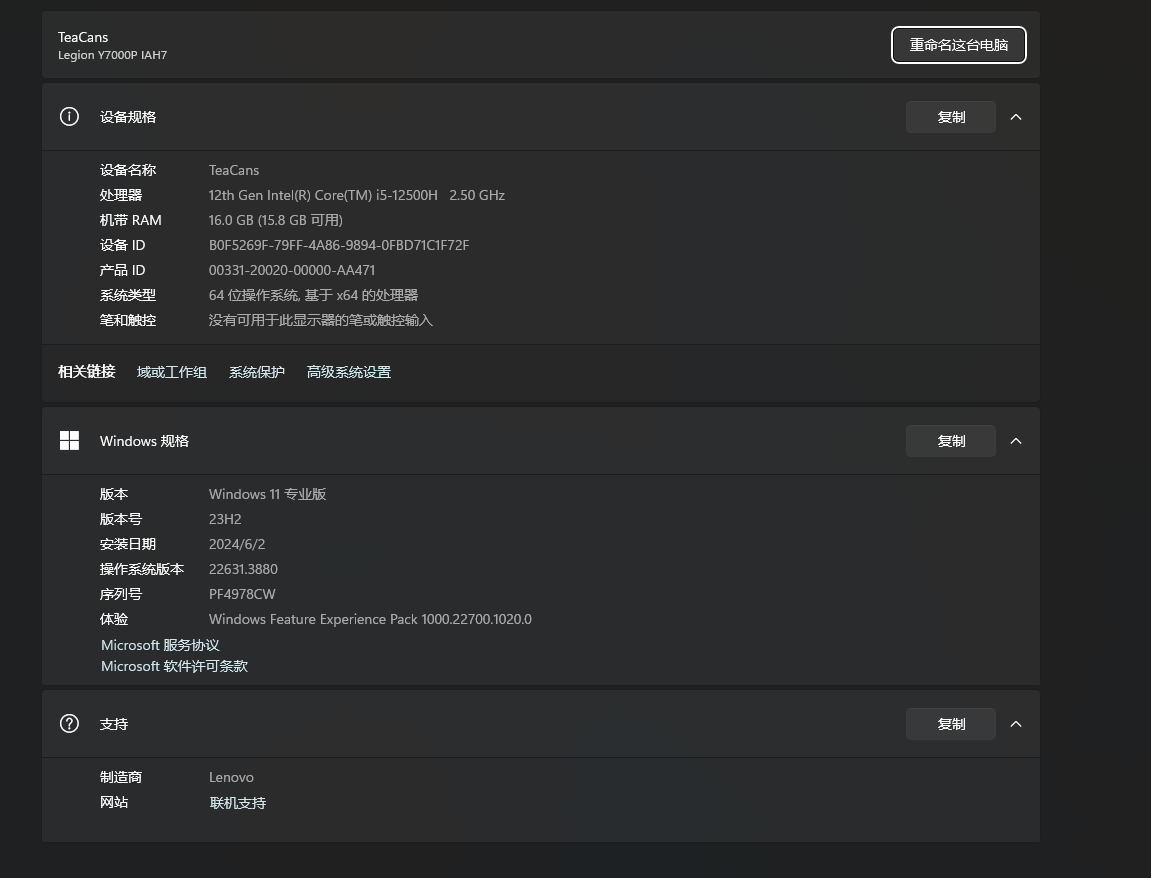Click the question mark icon beside 支持

point(69,723)
